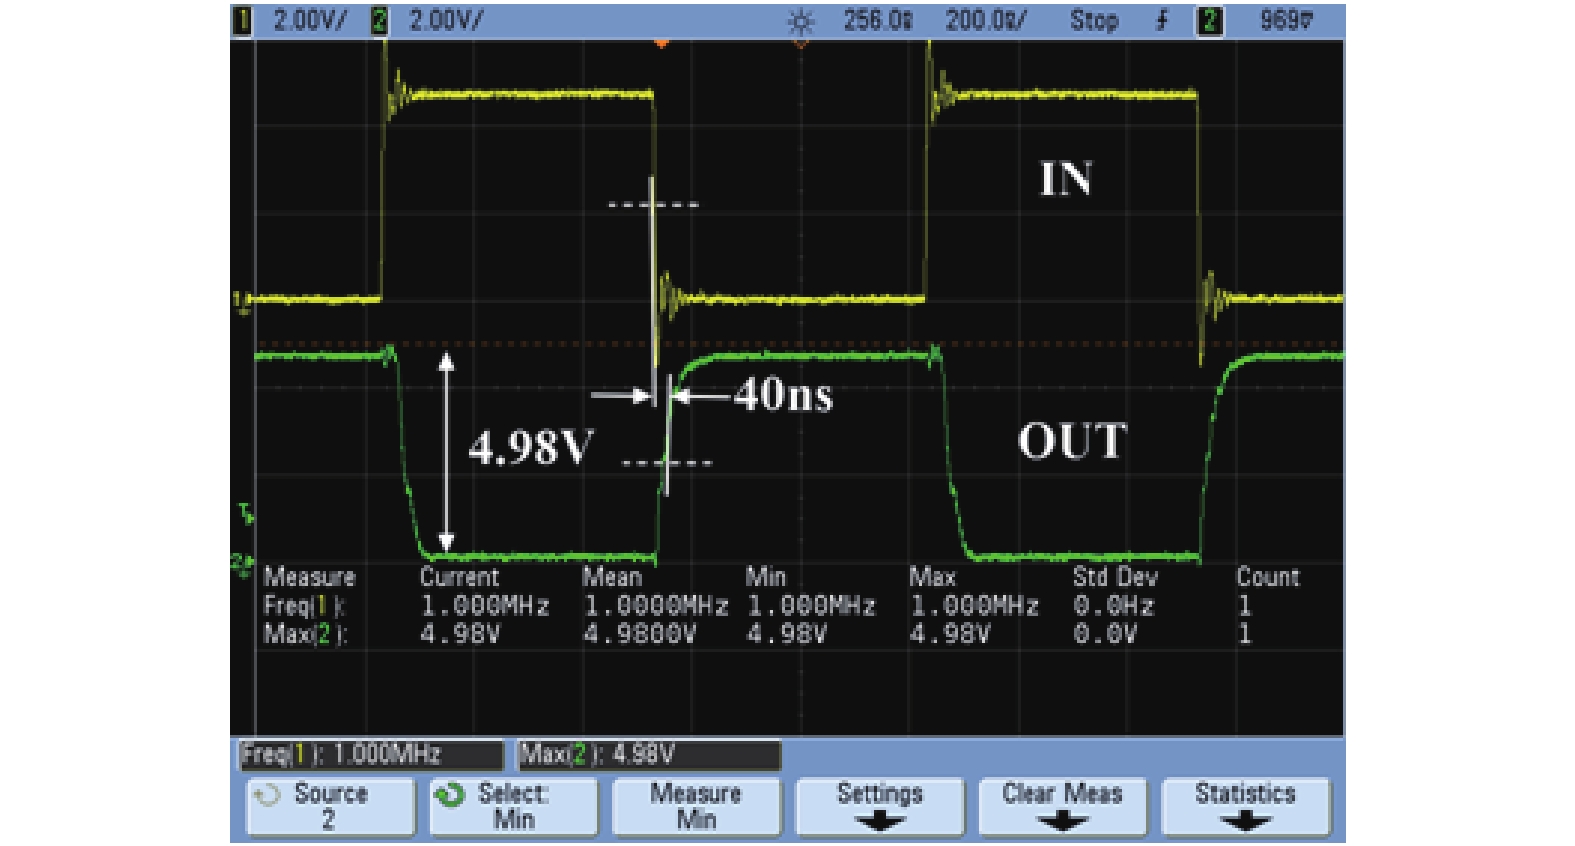Click the channel 2 indicator in top bar

coord(379,21)
